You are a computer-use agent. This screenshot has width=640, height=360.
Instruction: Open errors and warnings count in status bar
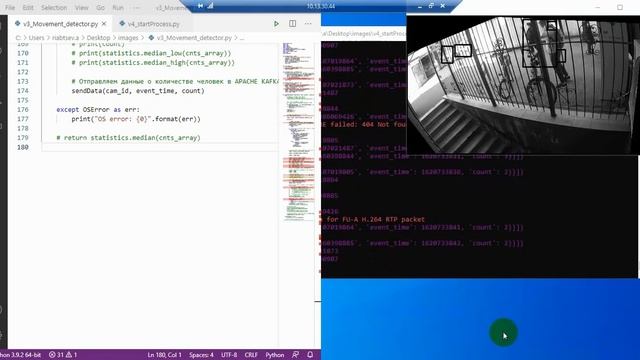(x=63, y=355)
